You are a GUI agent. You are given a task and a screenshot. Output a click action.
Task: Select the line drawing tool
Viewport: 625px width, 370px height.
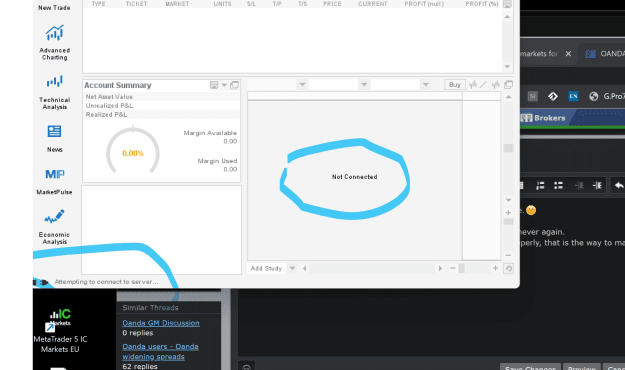click(483, 85)
